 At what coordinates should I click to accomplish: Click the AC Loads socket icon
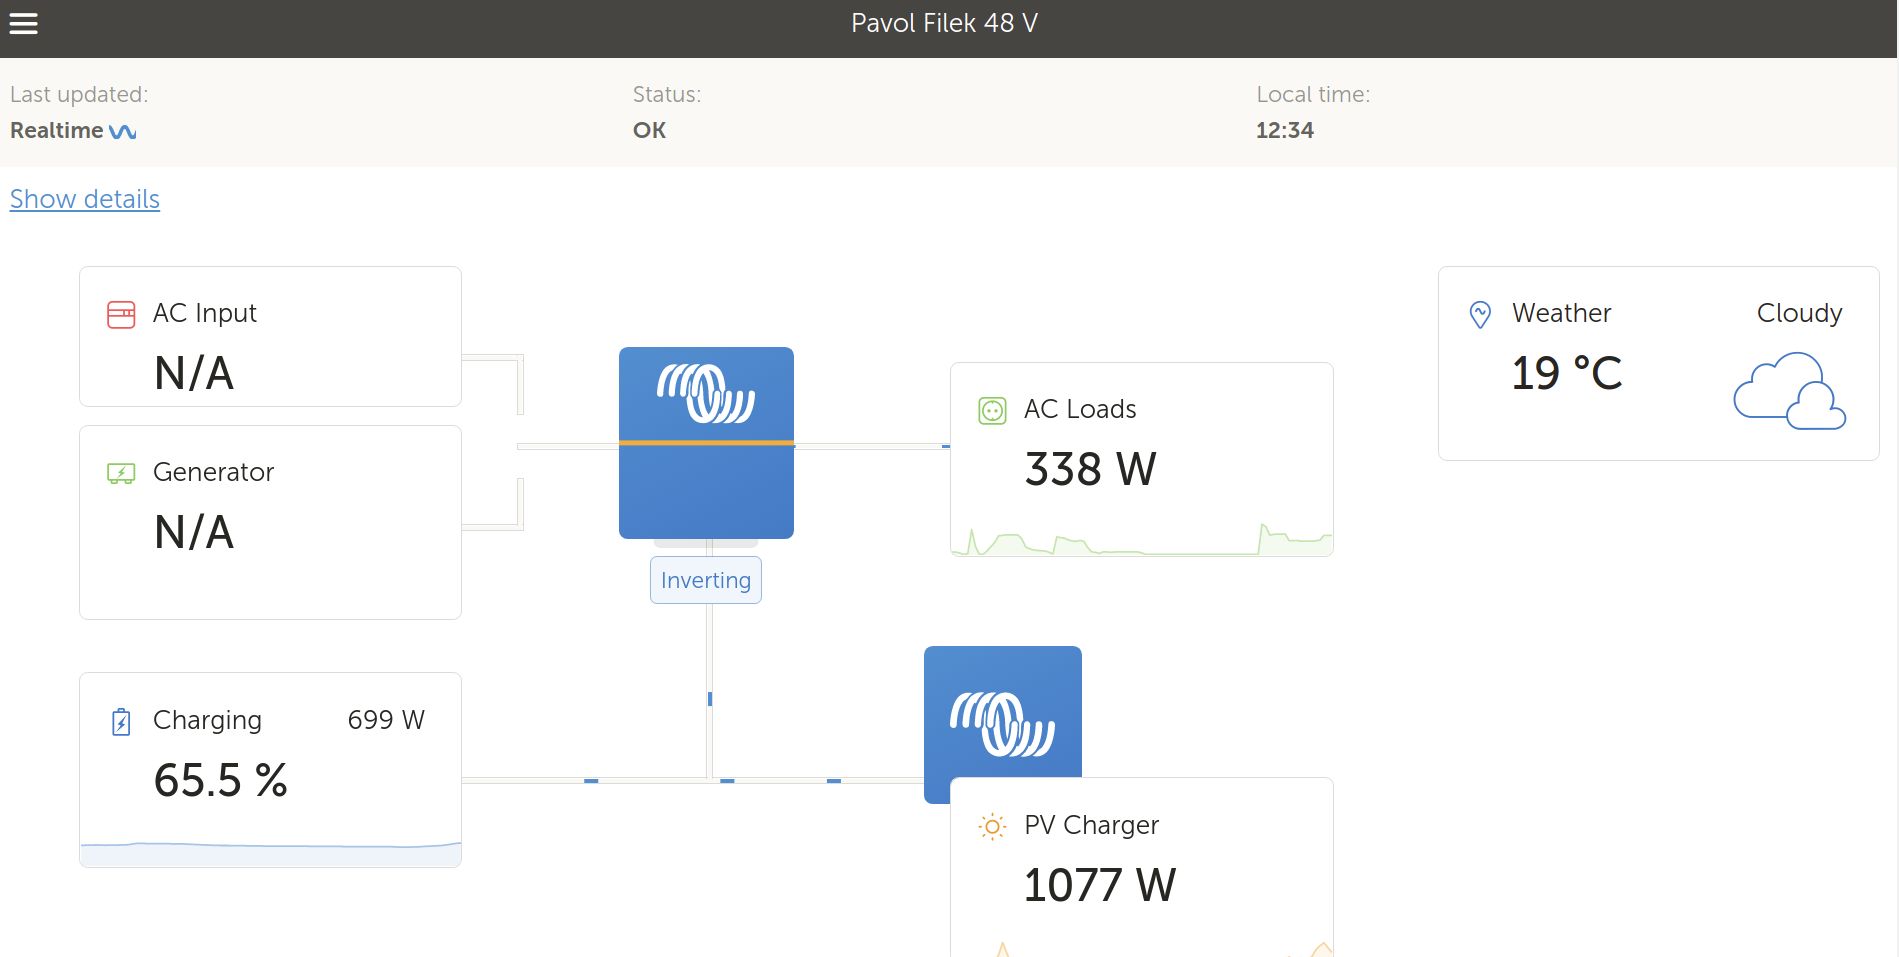(992, 411)
